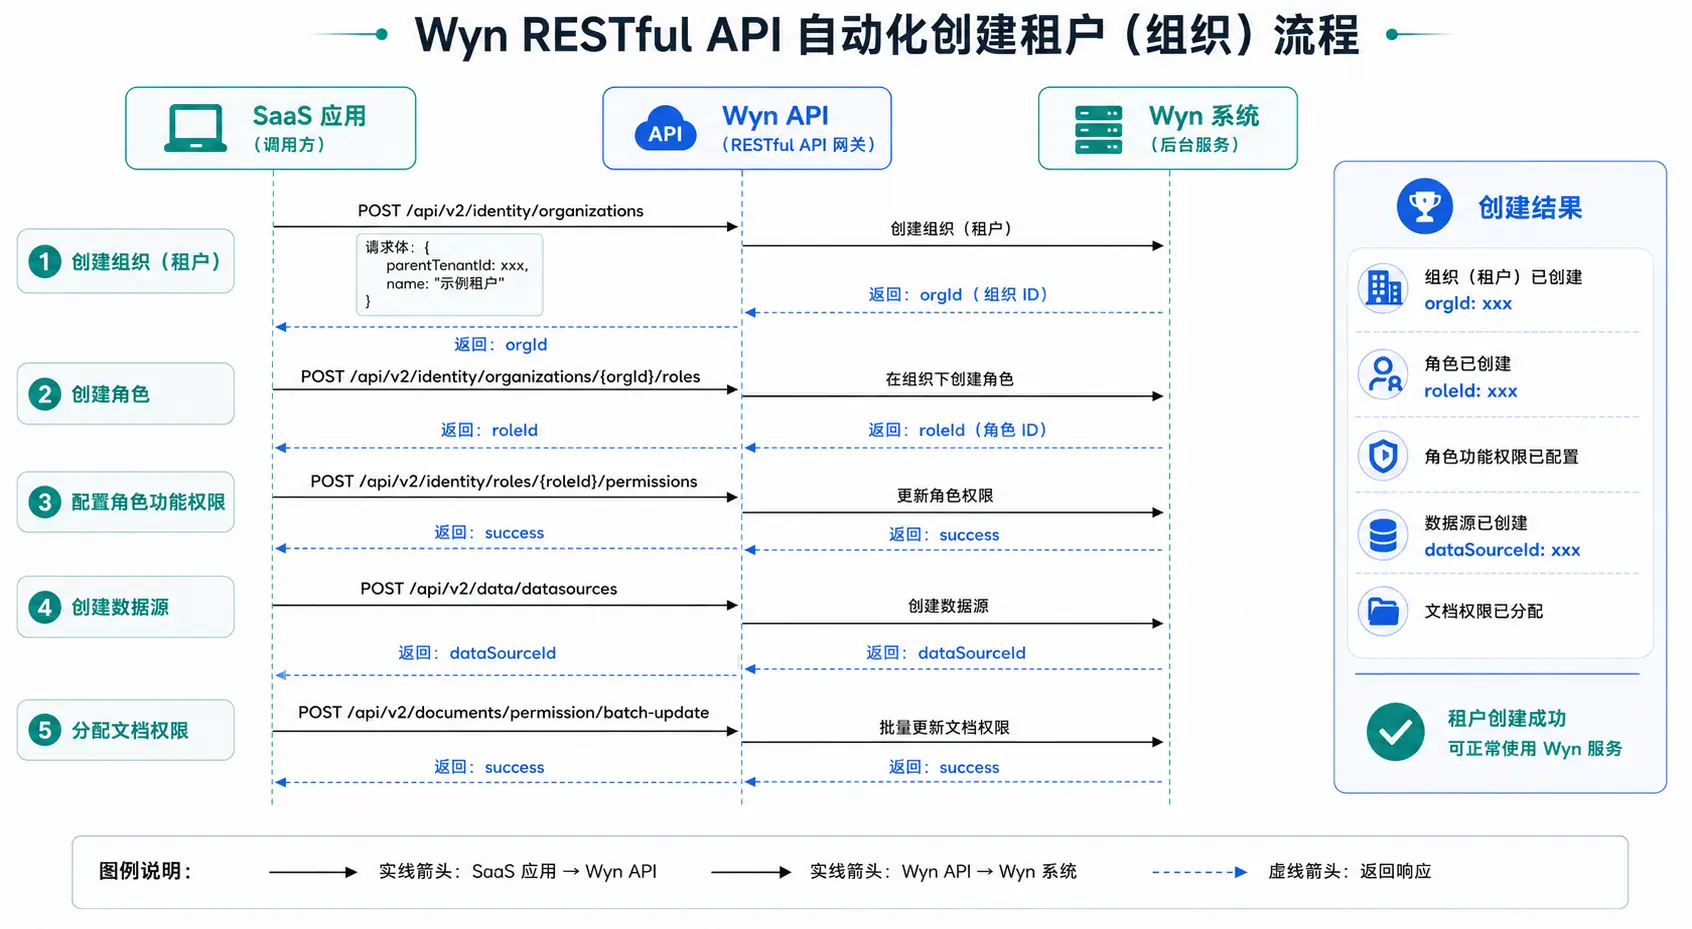Select the 创建数据源 step label
This screenshot has width=1692, height=929.
tap(120, 607)
